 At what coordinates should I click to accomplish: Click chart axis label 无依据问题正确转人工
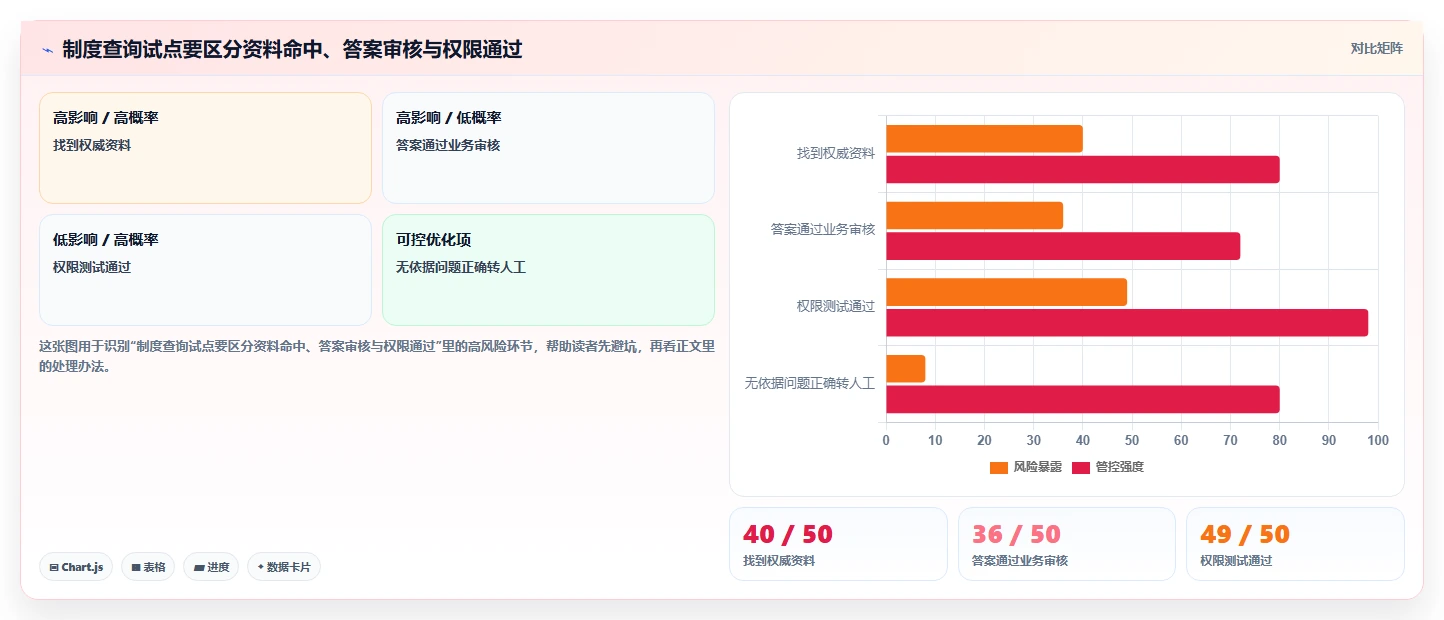[x=810, y=383]
